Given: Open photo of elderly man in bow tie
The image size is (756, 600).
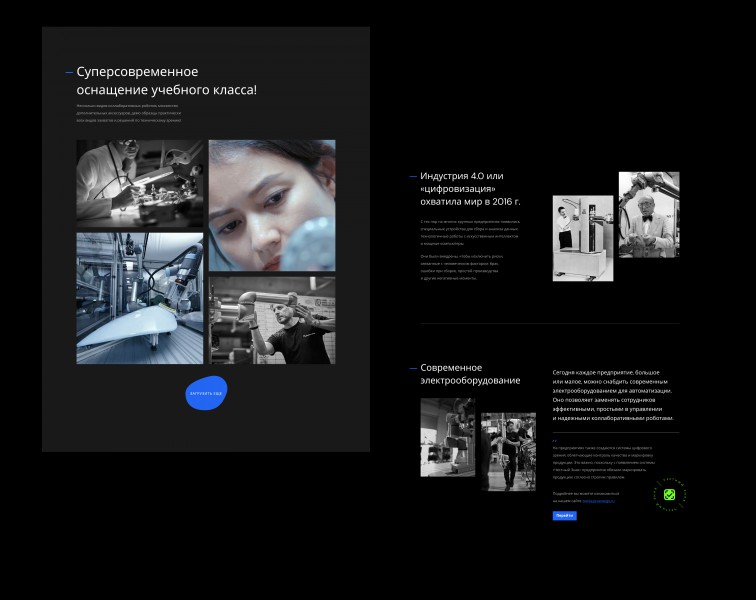Looking at the screenshot, I should pyautogui.click(x=649, y=215).
